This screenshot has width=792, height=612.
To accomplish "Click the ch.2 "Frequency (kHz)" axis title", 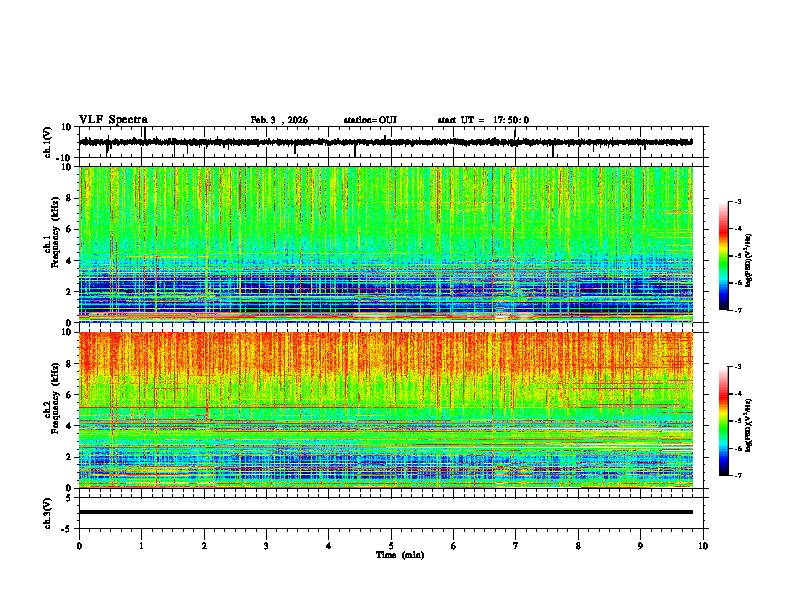I will tap(55, 398).
